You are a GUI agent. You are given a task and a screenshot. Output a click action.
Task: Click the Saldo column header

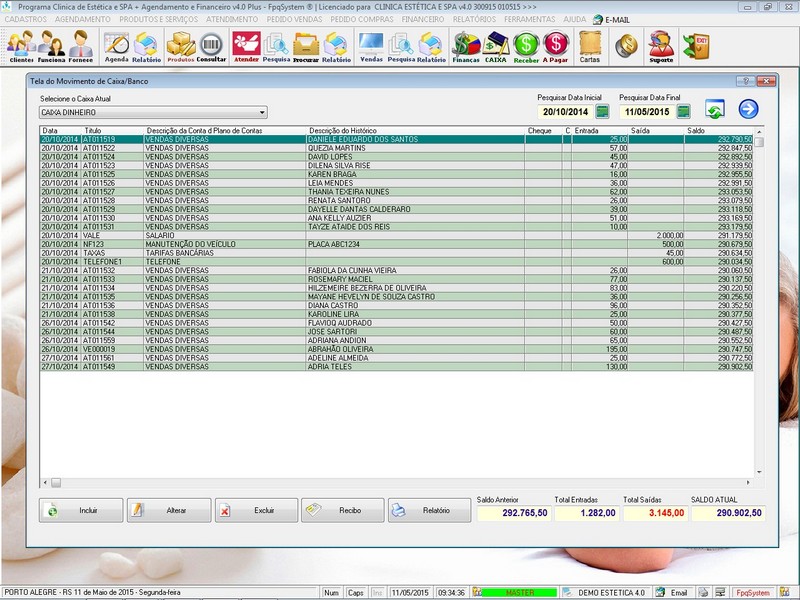(x=718, y=131)
